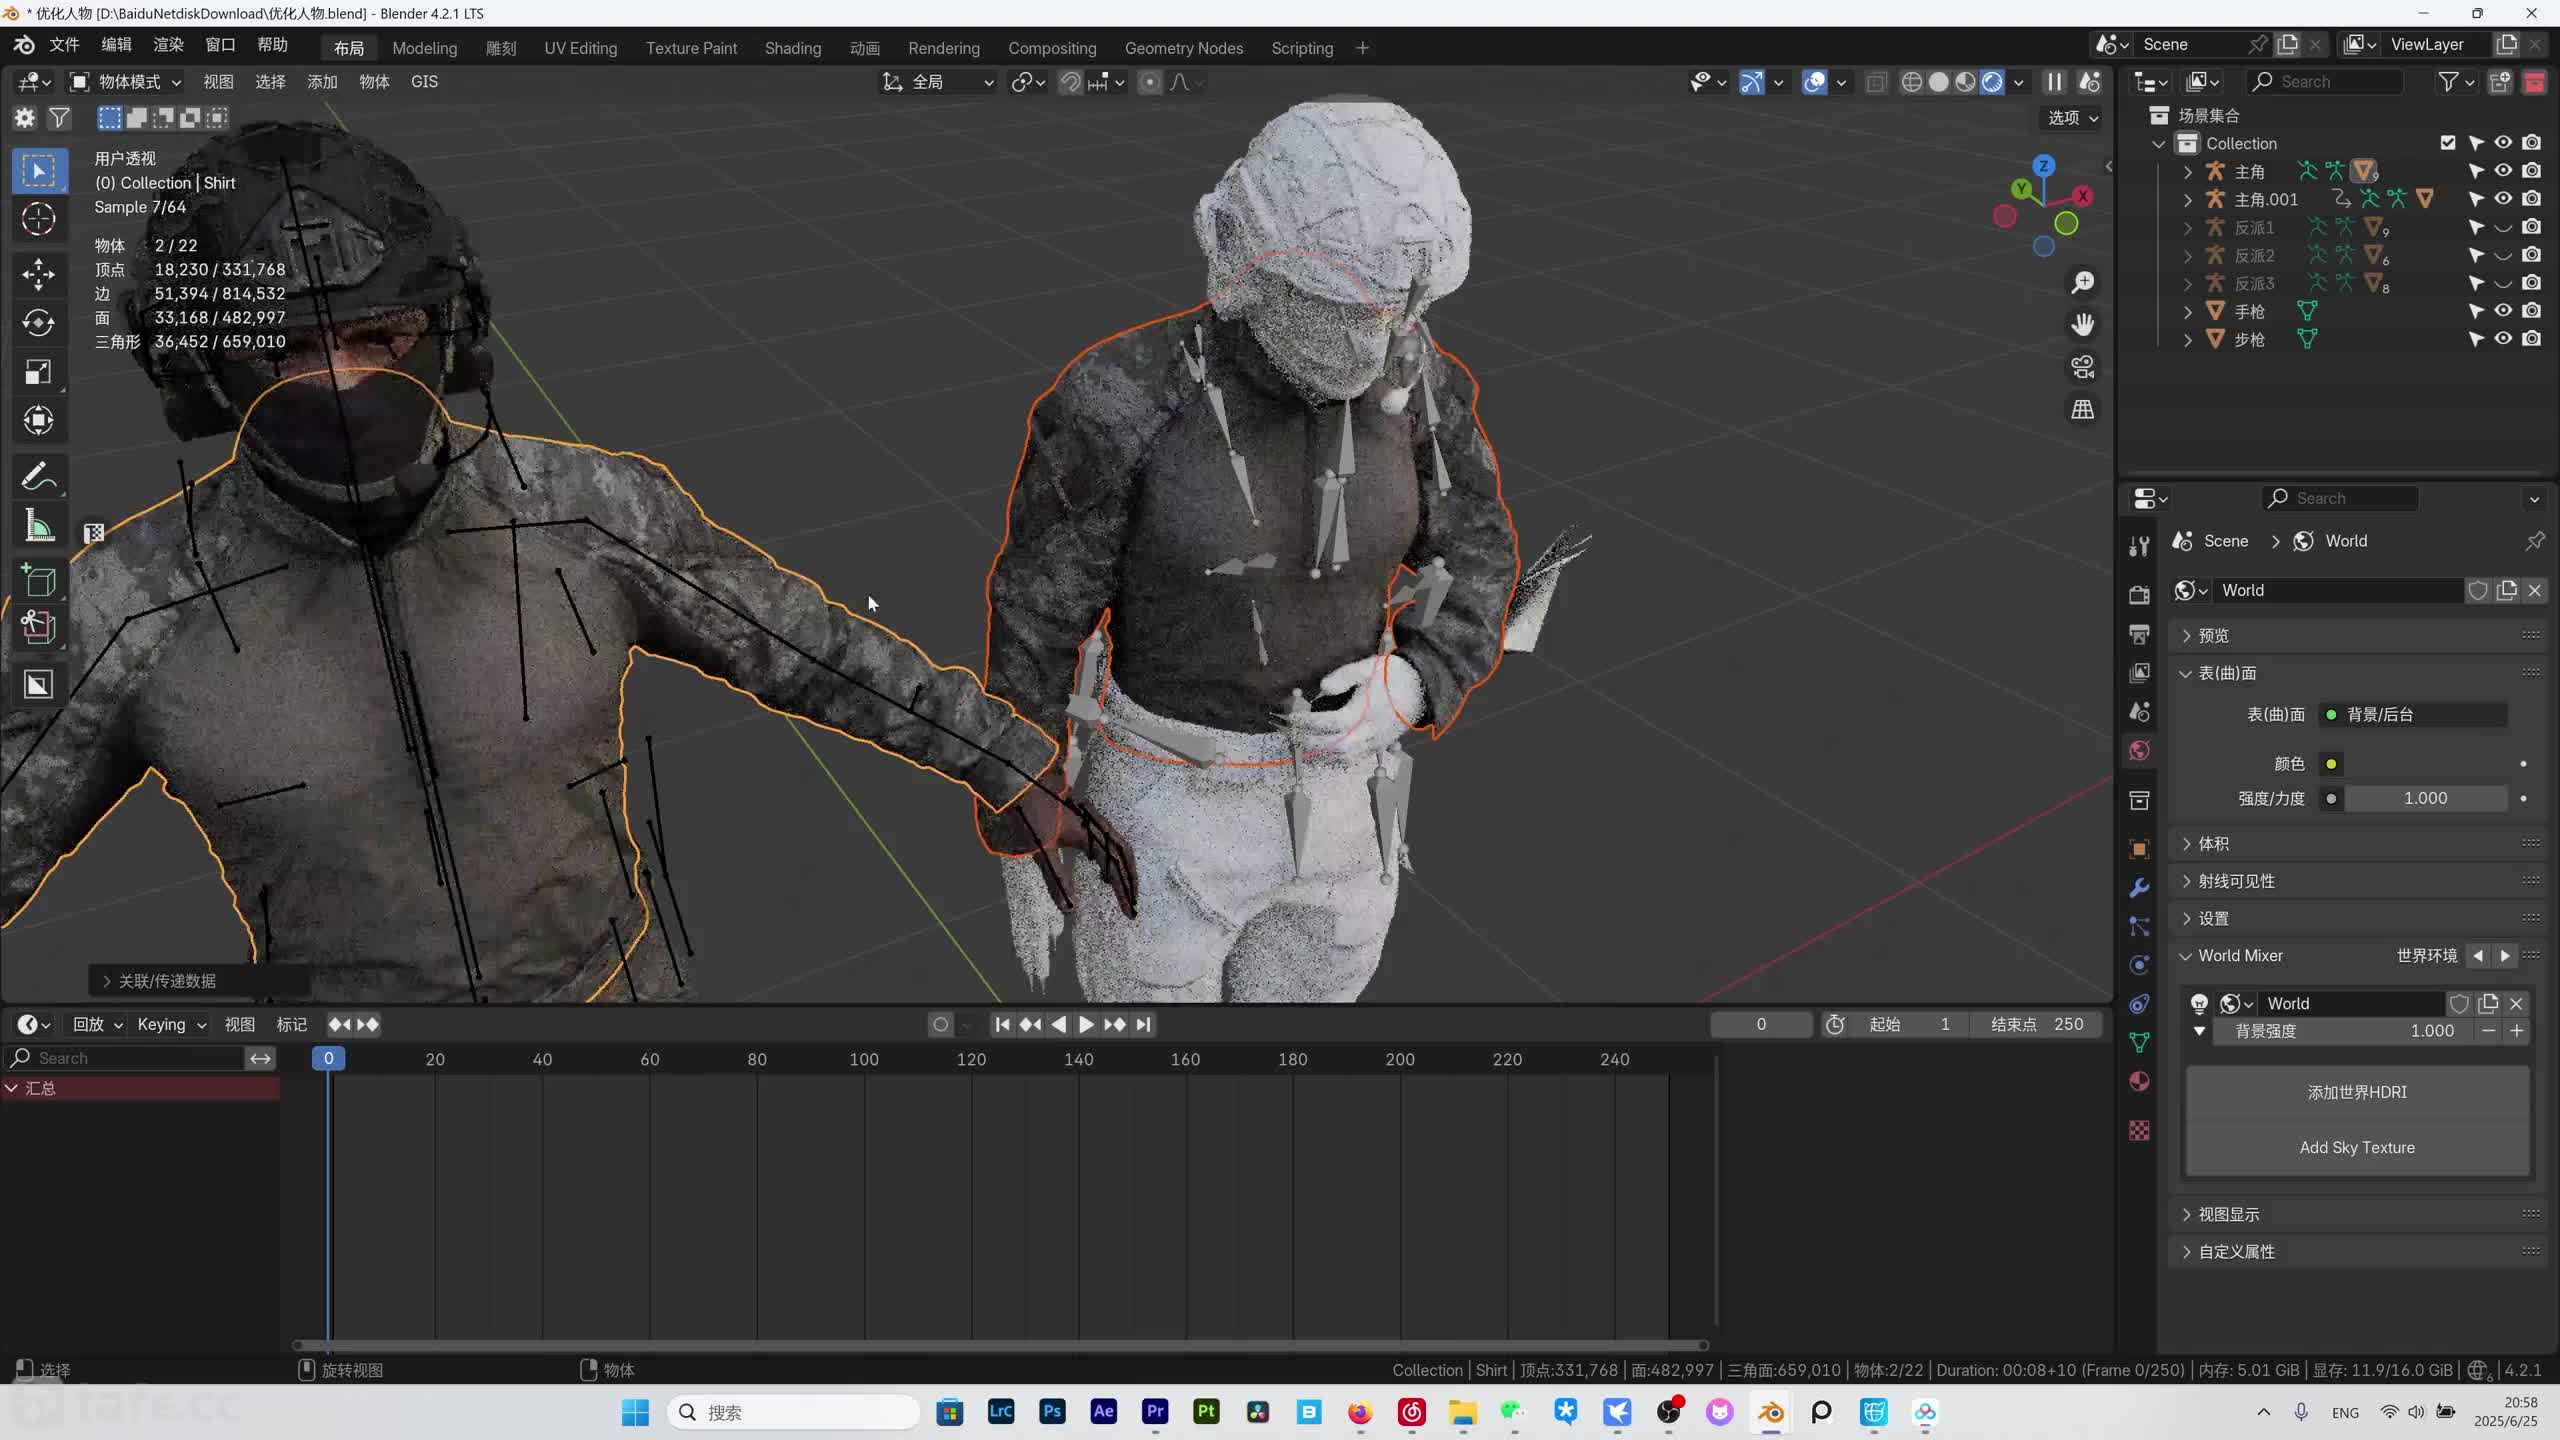Image resolution: width=2560 pixels, height=1440 pixels.
Task: Hide 主角.001 in viewport
Action: click(x=2503, y=199)
